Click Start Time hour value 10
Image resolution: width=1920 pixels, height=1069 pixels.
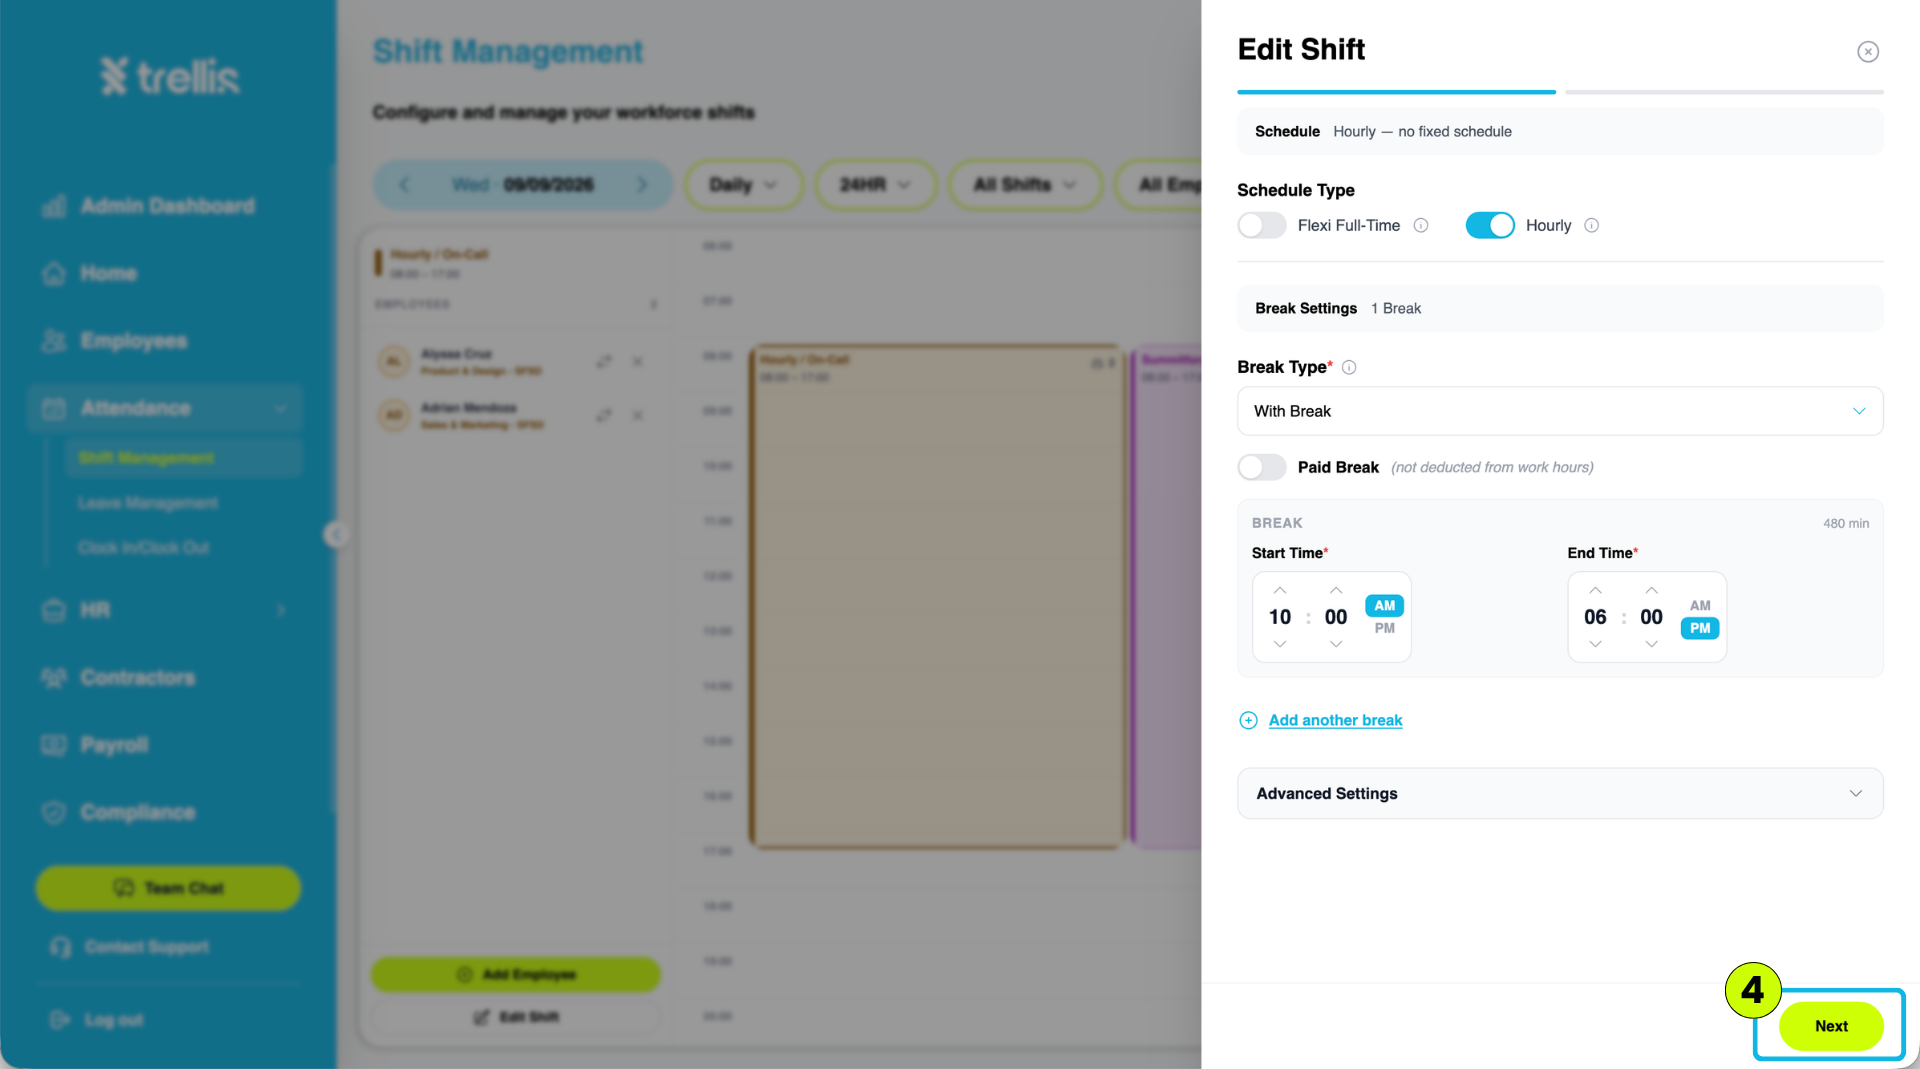coord(1279,617)
